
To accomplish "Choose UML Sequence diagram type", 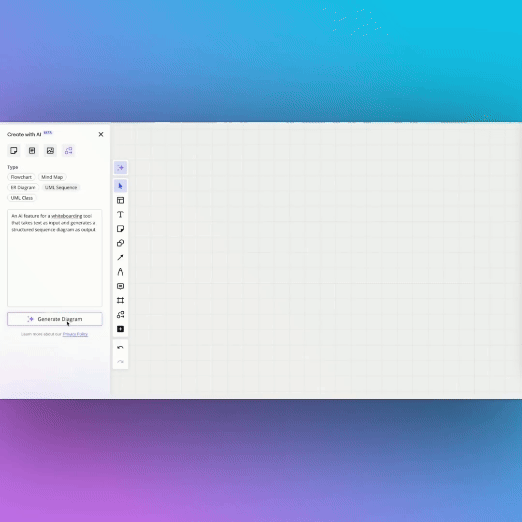I will tap(61, 187).
